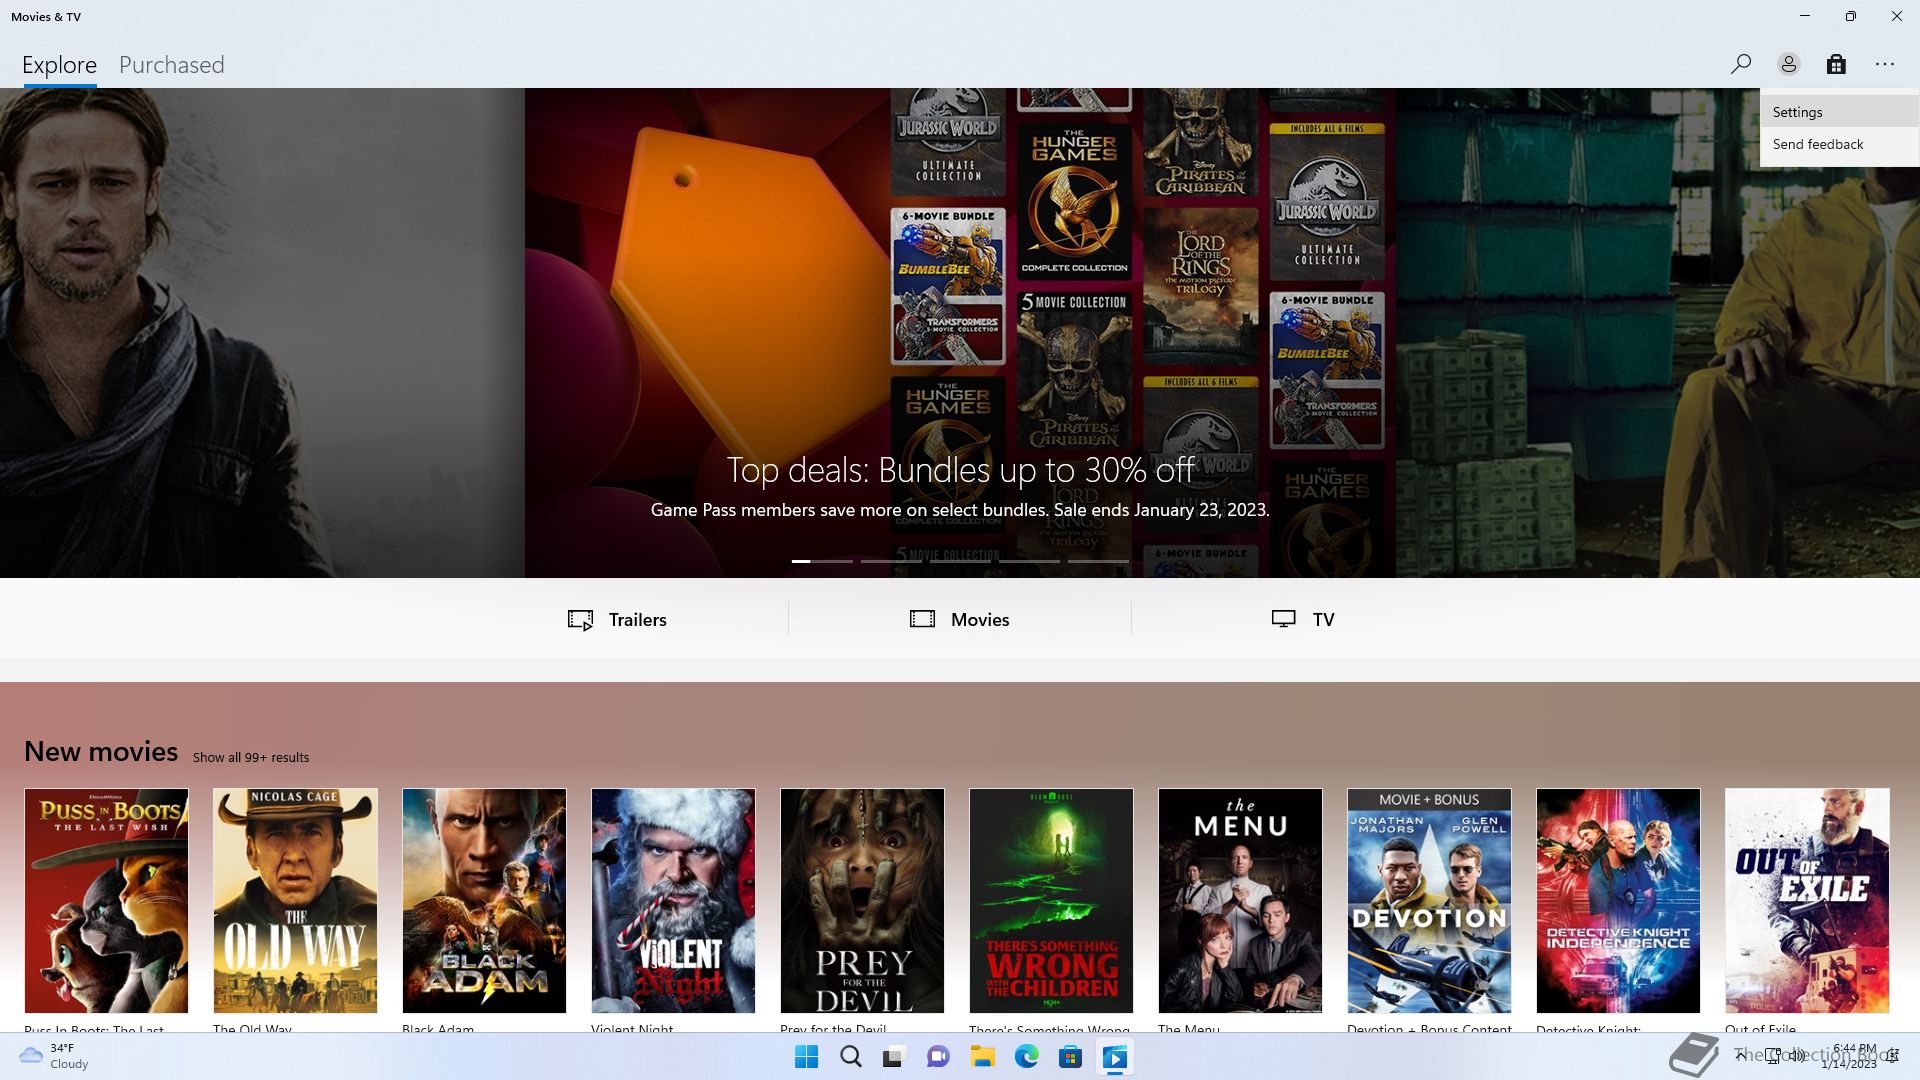Open the Prey for the Devil poster
This screenshot has width=1920, height=1080.
862,901
